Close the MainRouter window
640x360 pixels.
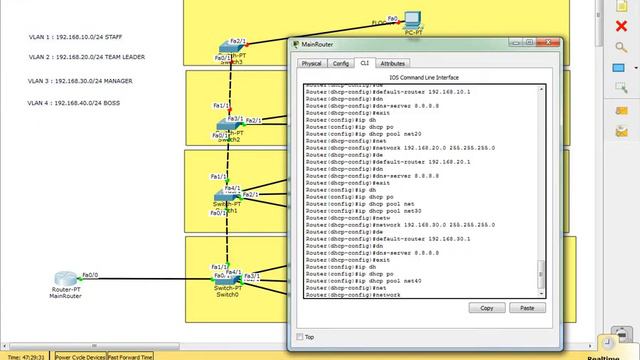coord(548,42)
